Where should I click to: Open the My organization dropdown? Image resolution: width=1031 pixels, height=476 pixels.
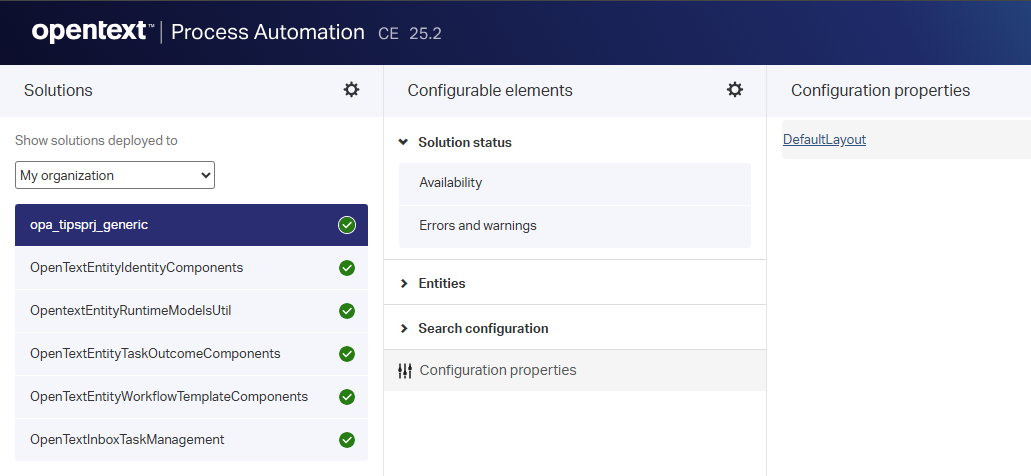click(115, 175)
